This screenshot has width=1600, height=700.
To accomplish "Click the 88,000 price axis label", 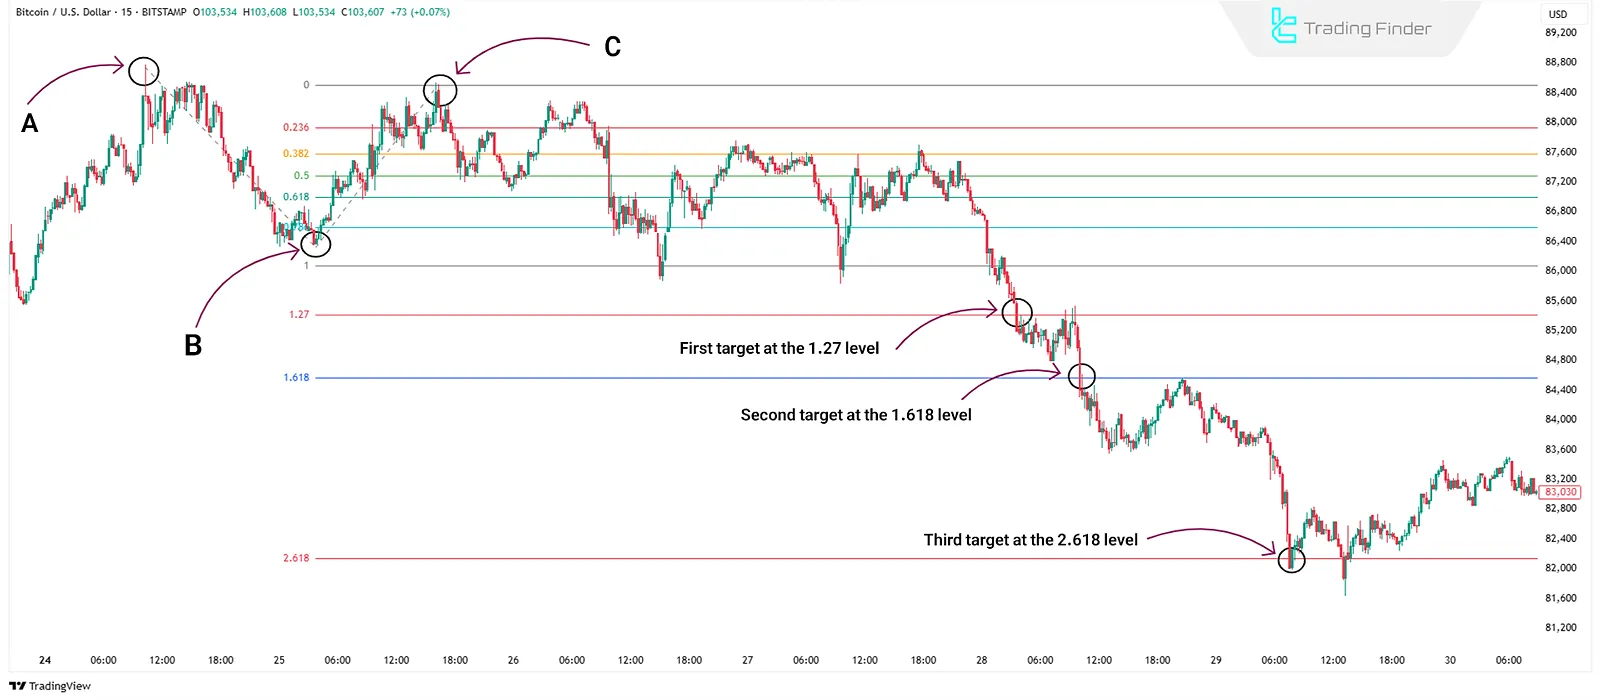I will [x=1561, y=122].
